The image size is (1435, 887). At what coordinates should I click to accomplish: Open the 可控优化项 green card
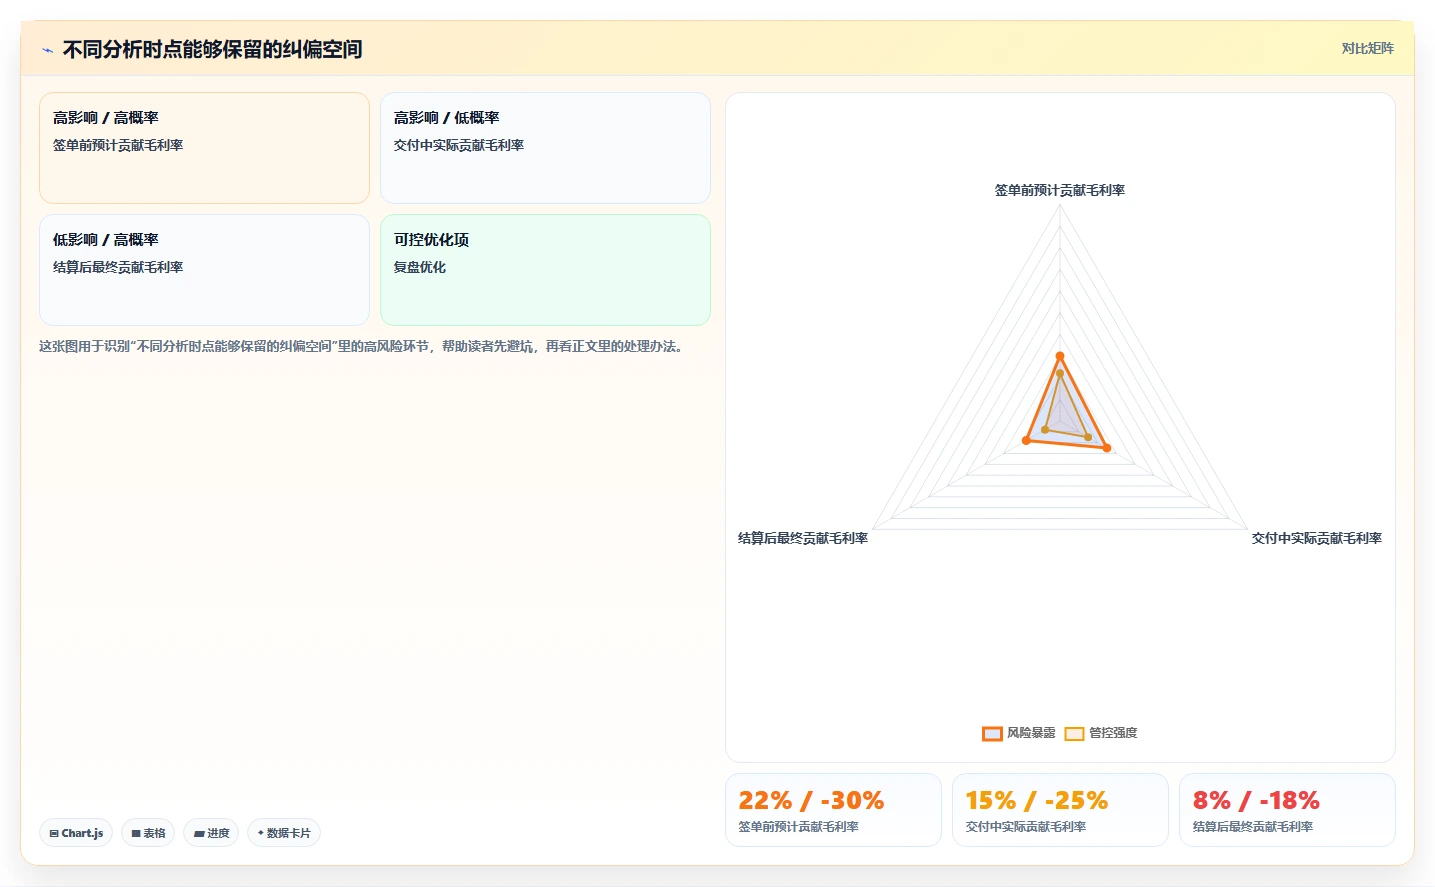[x=545, y=270]
